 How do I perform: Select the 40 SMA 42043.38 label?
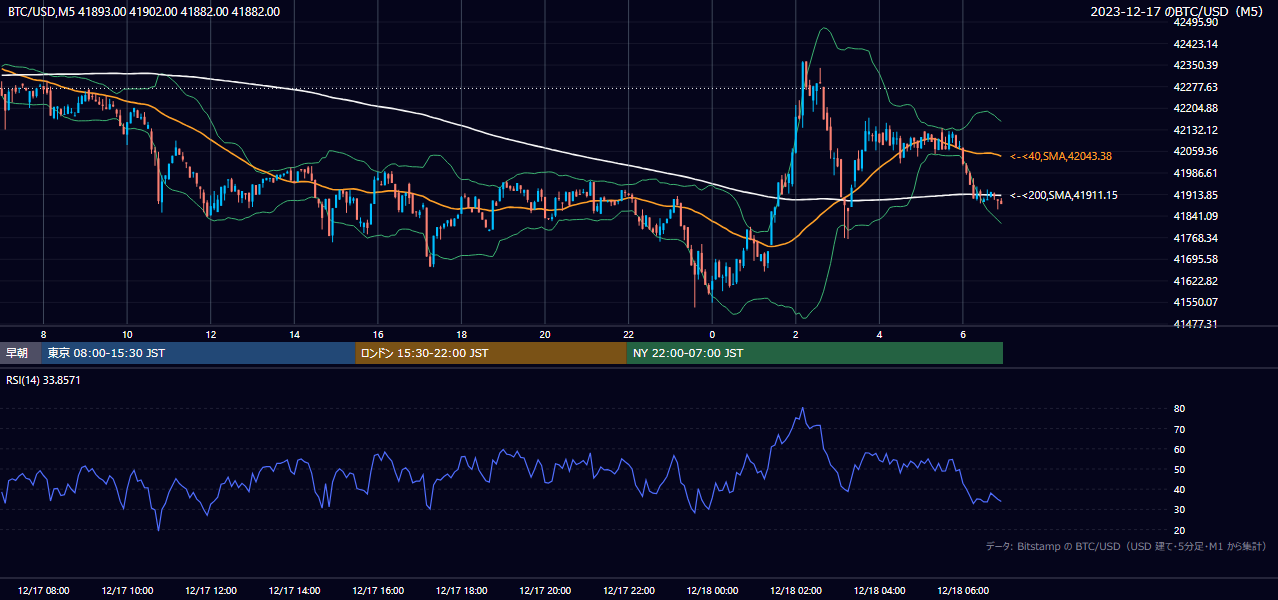[x=1061, y=156]
